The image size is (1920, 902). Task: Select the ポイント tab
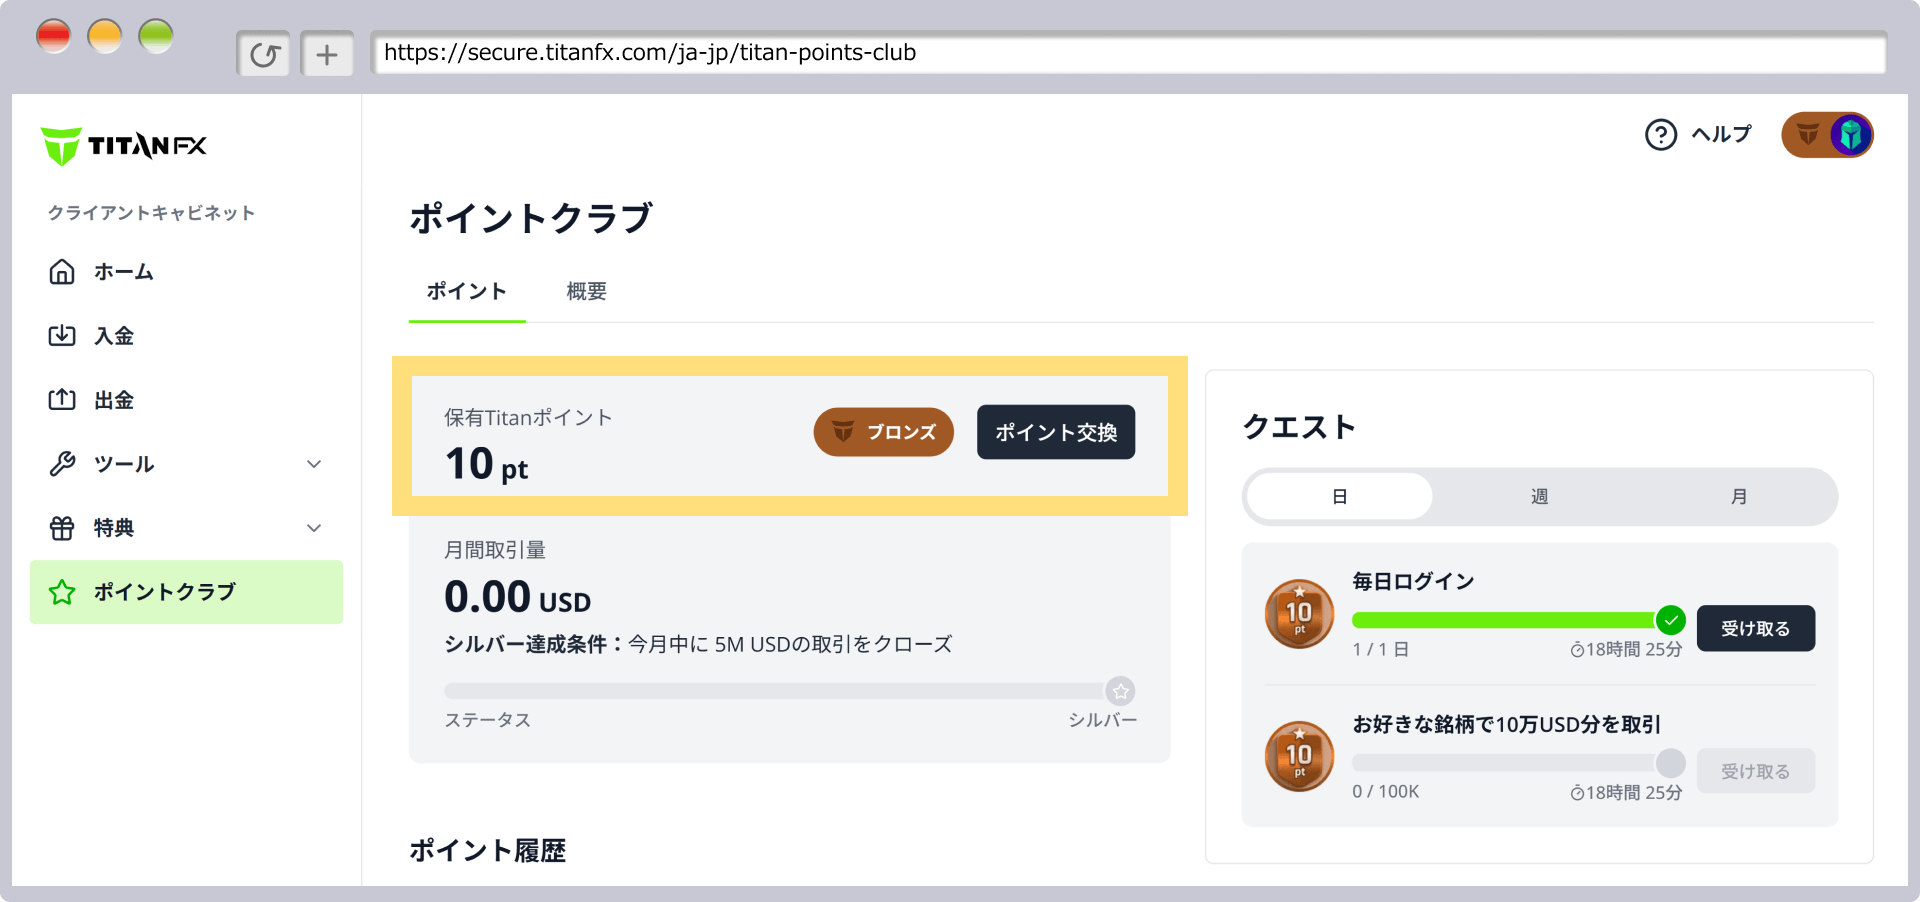466,291
